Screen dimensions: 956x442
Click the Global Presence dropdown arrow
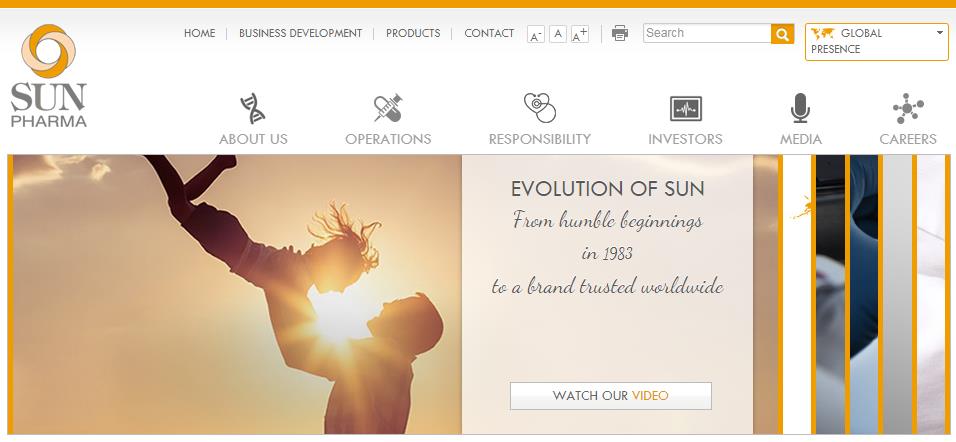tap(940, 33)
